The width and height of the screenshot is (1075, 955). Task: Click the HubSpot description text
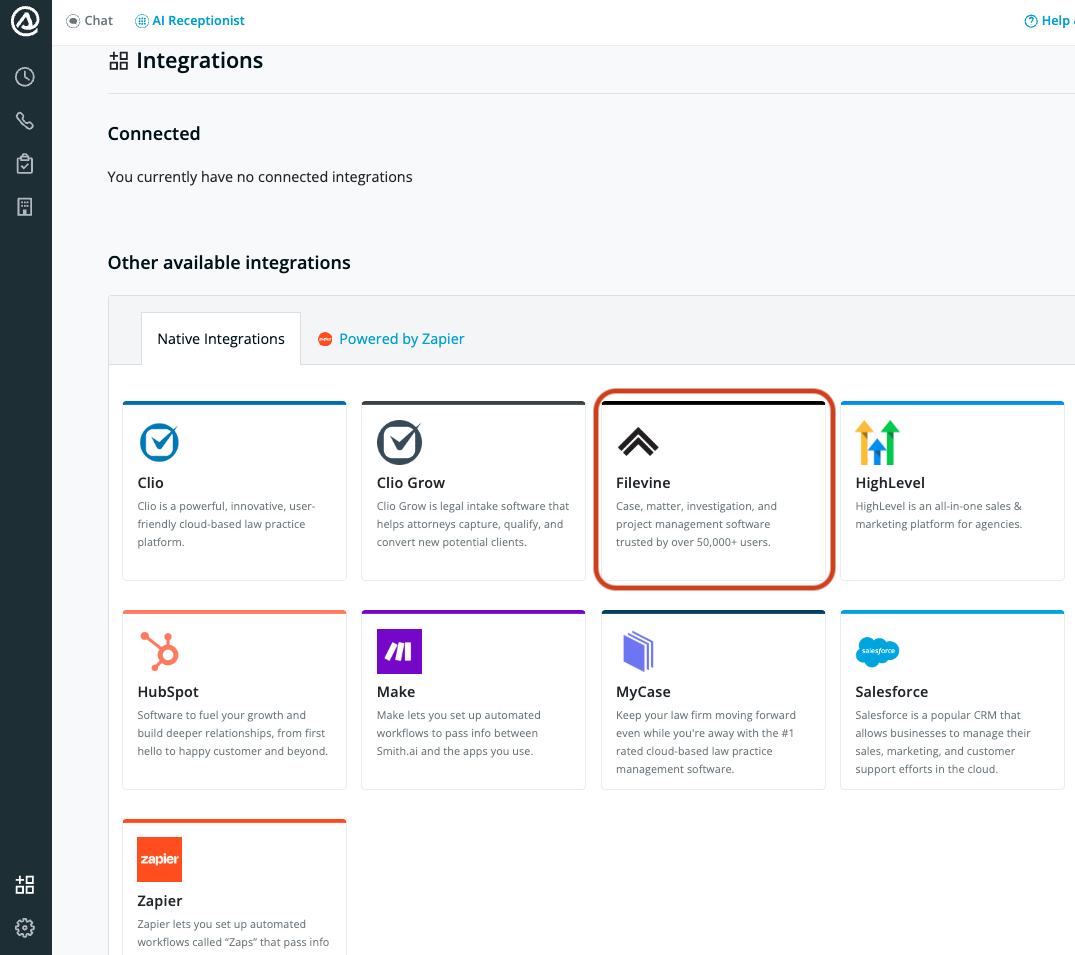click(x=232, y=733)
